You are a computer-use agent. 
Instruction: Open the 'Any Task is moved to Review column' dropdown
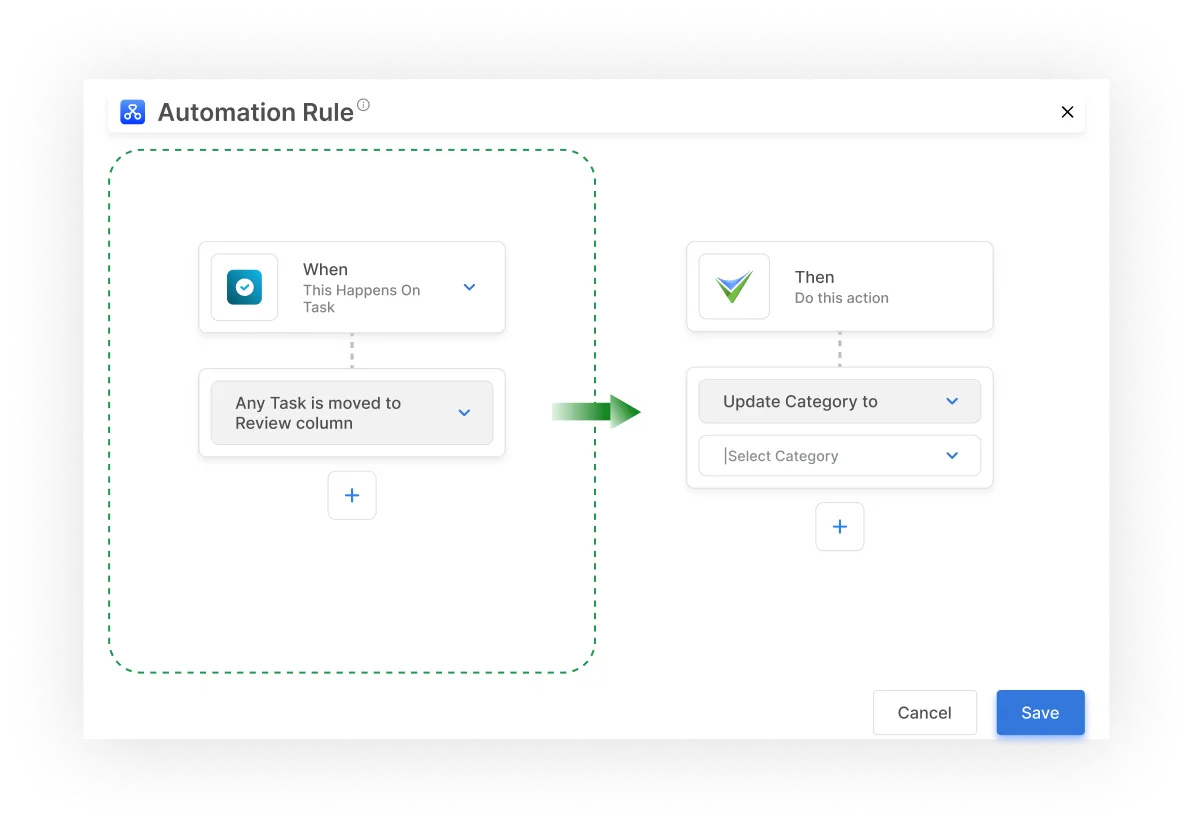point(463,412)
